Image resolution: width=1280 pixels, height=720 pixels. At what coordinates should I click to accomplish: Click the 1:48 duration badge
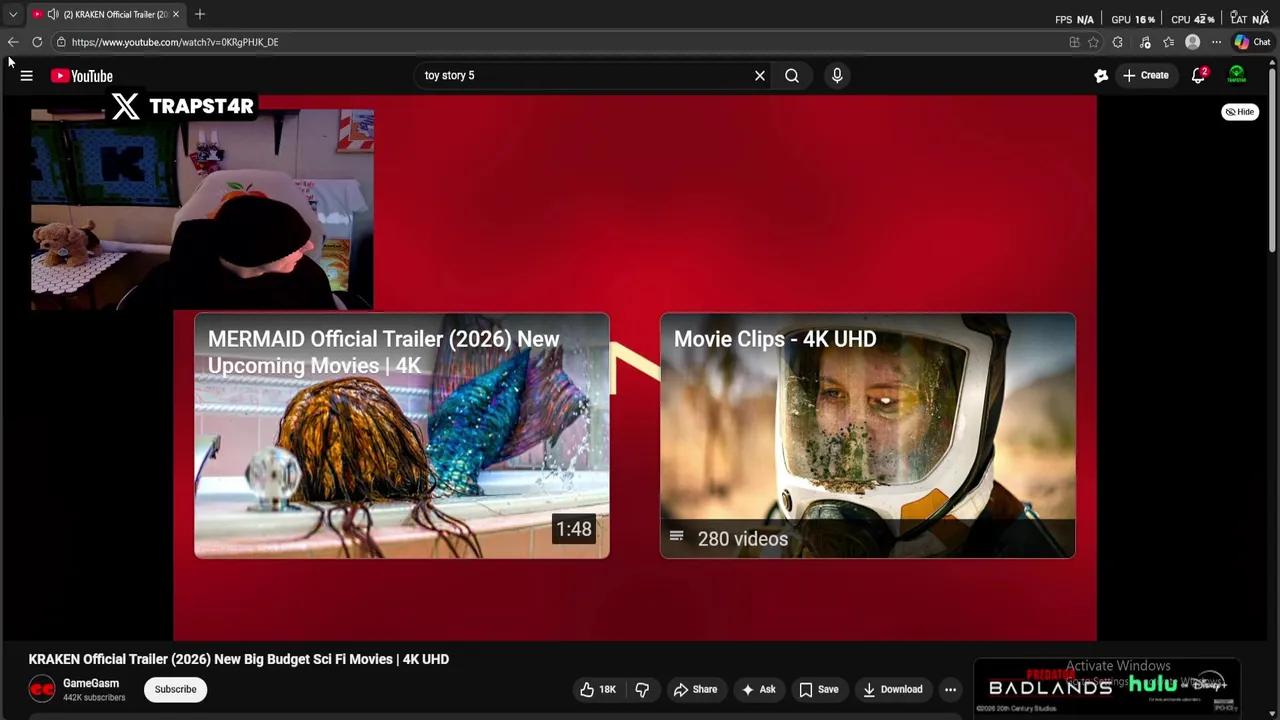574,529
